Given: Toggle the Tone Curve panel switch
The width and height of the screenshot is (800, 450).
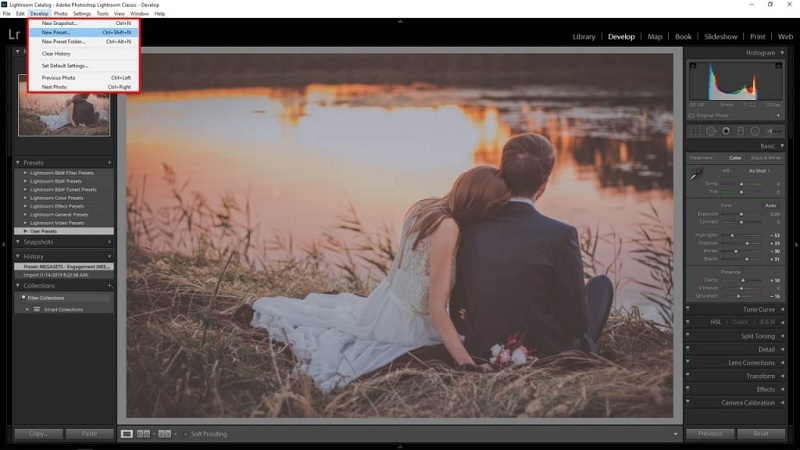Looking at the screenshot, I should [688, 309].
